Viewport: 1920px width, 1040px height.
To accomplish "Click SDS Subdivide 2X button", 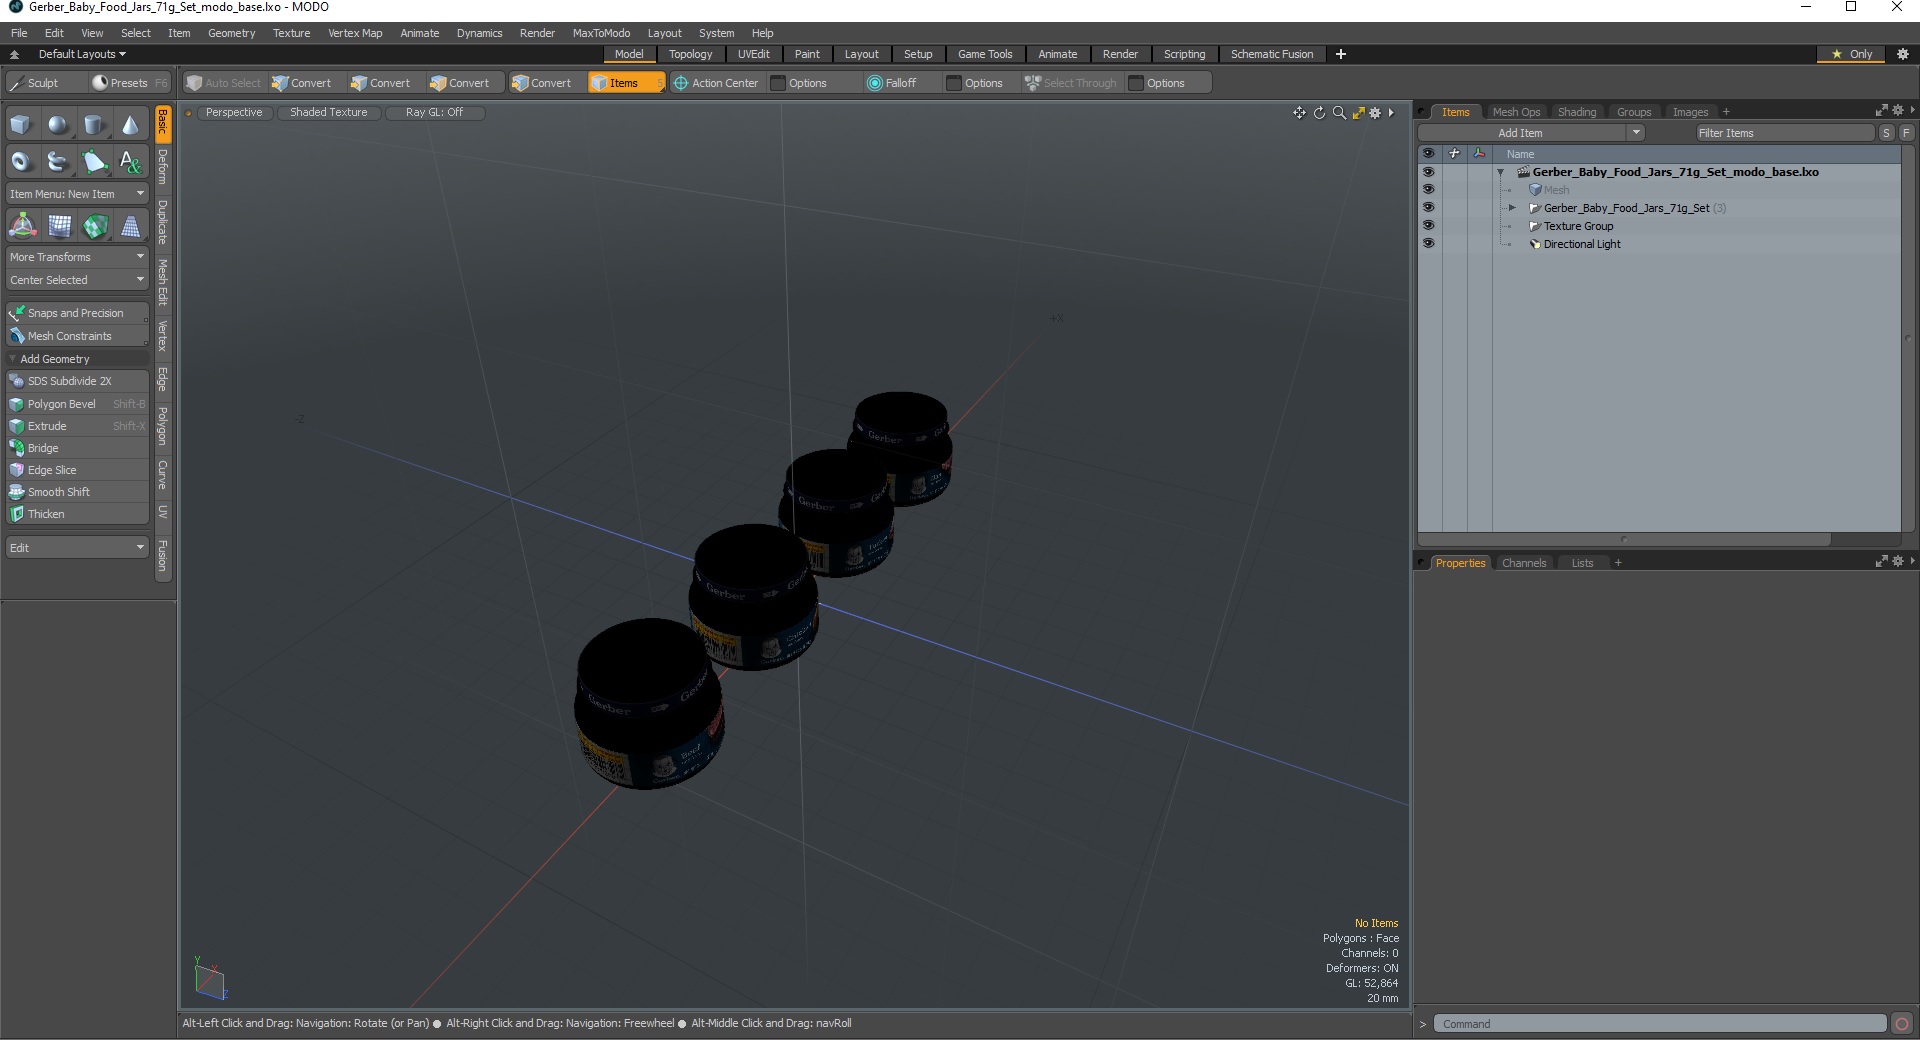I will pos(77,381).
